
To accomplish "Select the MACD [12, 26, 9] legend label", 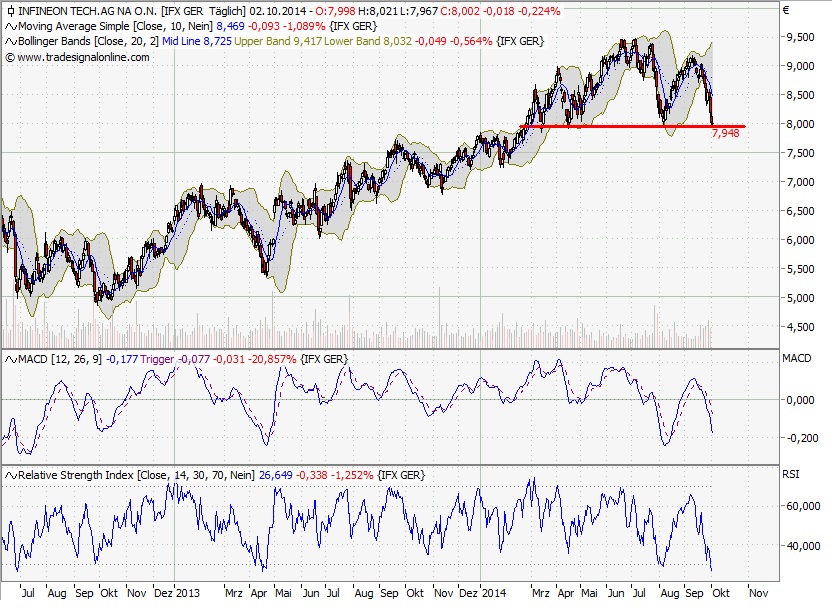I will (x=60, y=359).
